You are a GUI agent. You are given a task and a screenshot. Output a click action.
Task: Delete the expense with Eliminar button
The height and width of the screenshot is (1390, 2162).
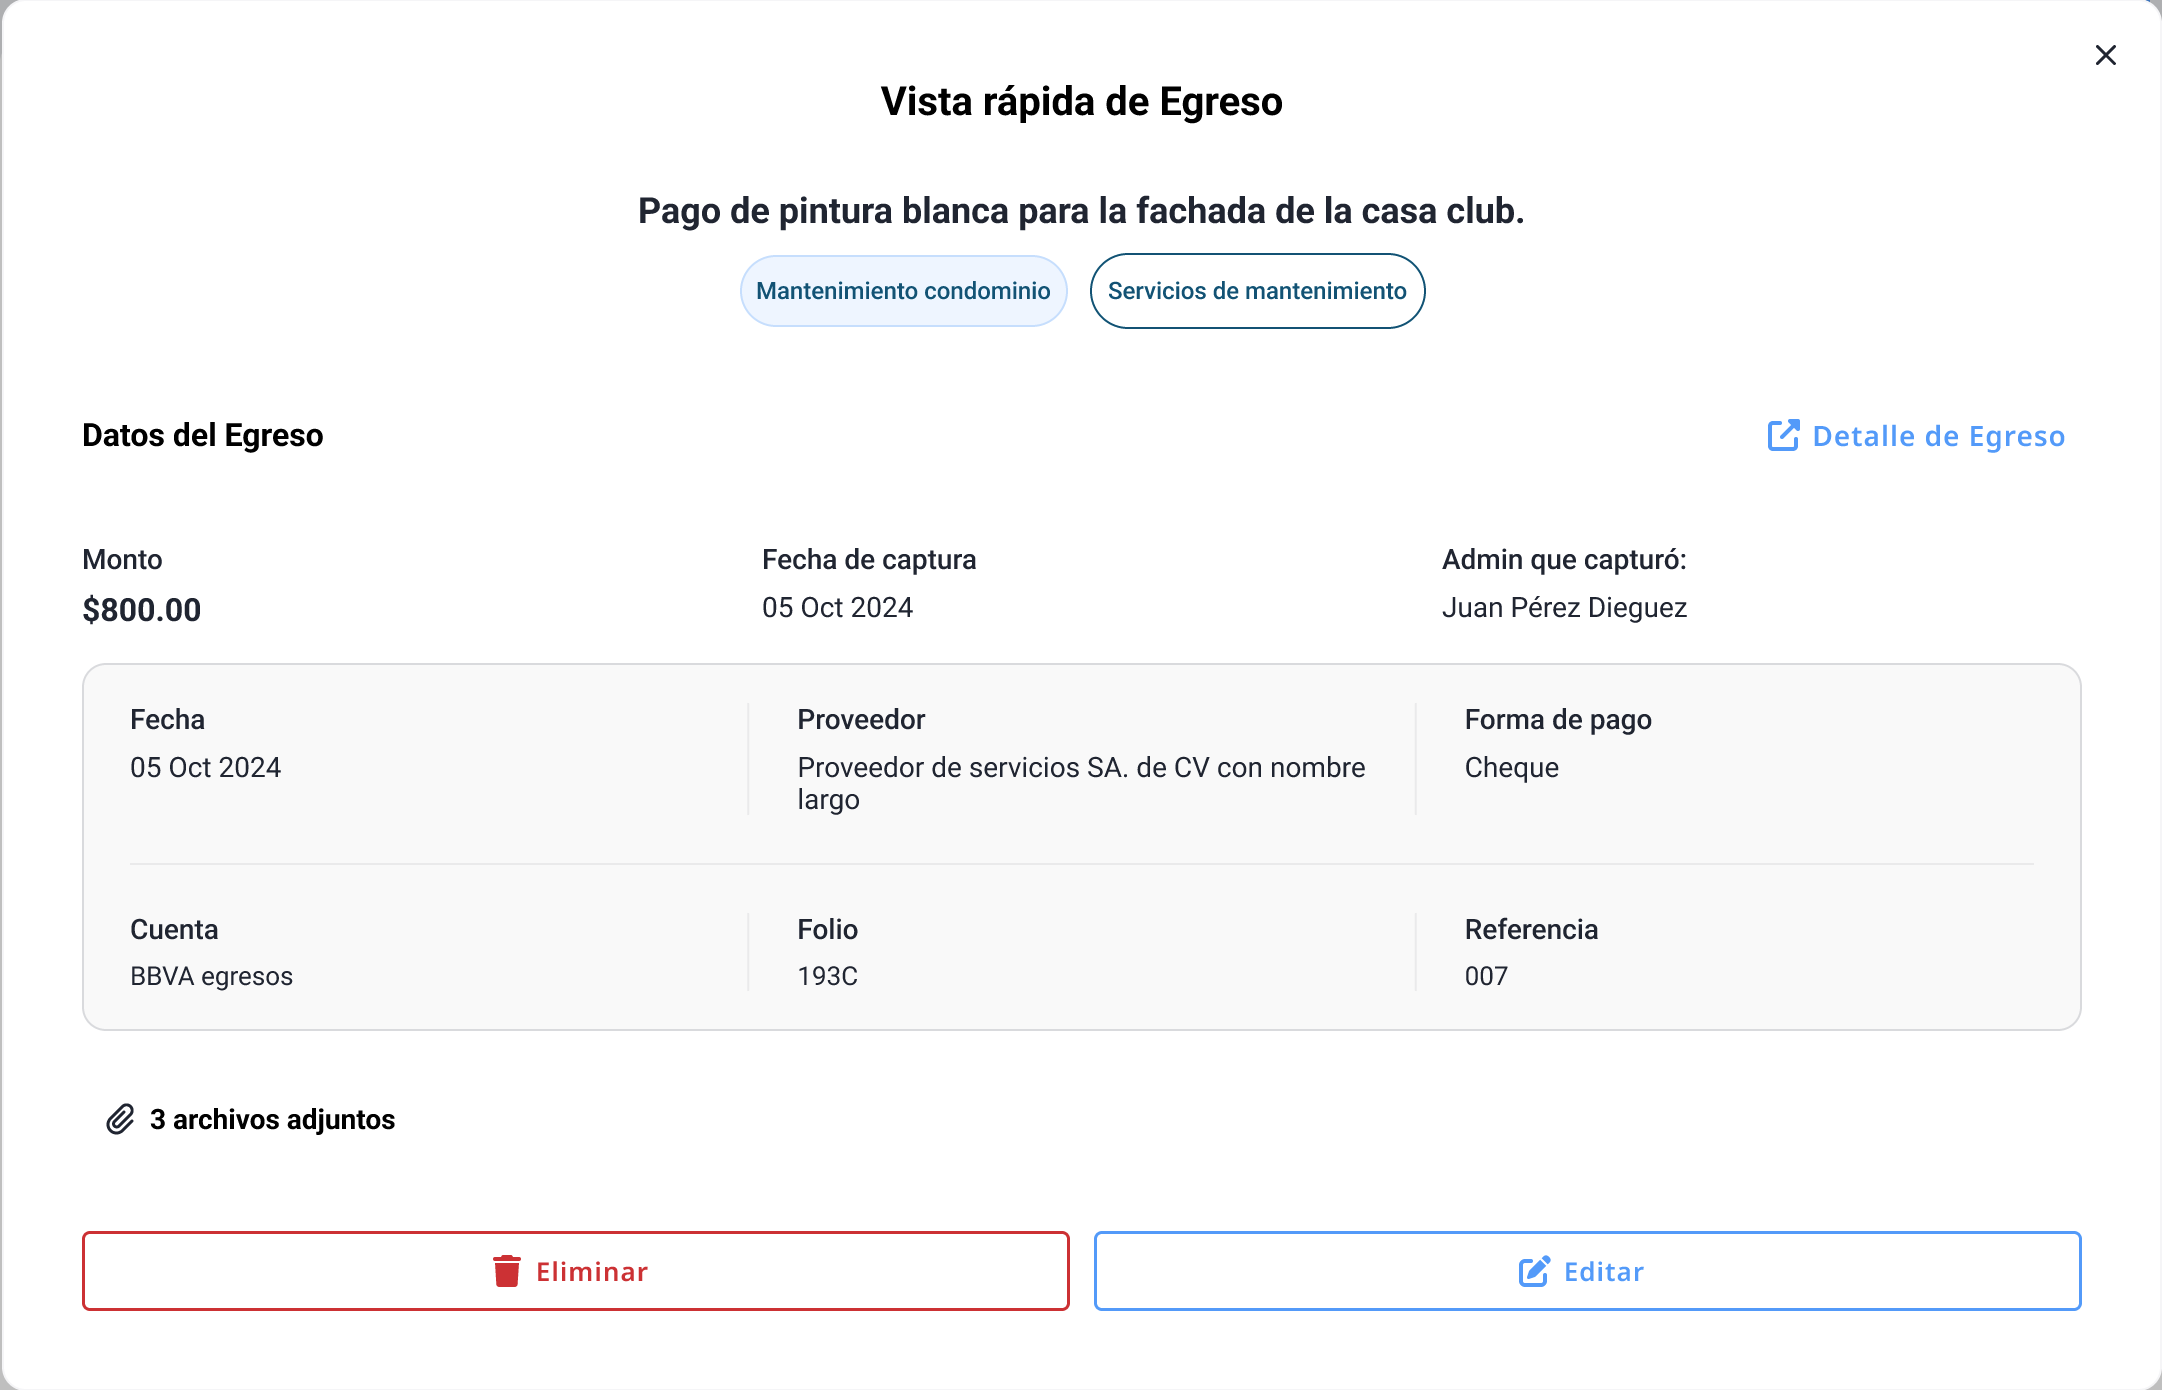click(576, 1271)
